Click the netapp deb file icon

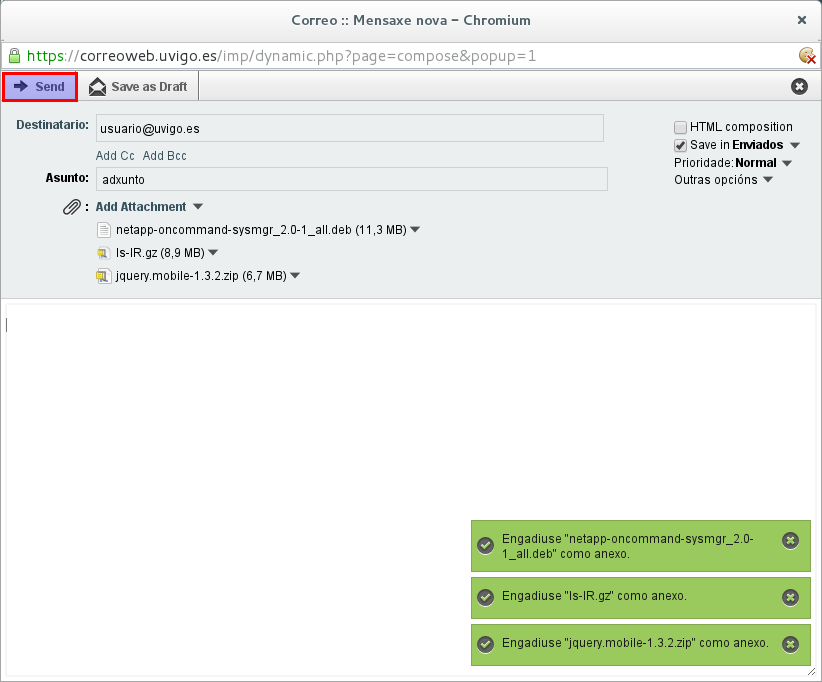click(x=103, y=230)
